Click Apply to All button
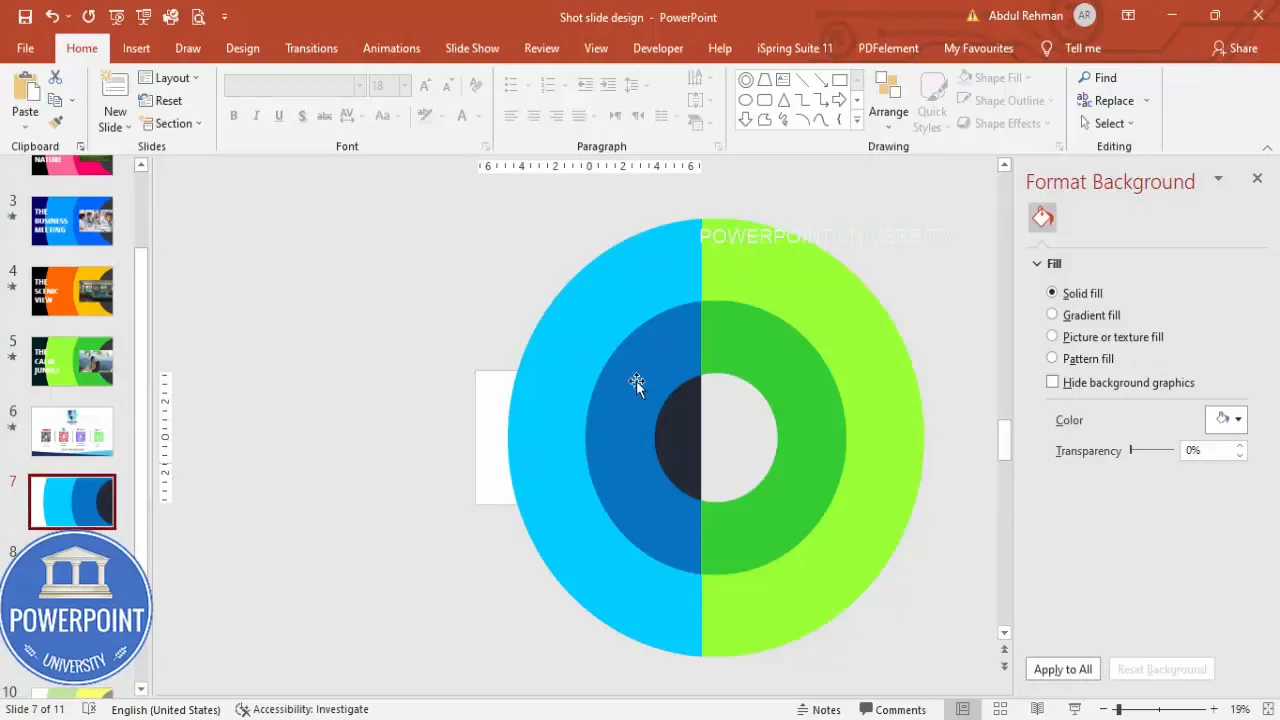Image resolution: width=1280 pixels, height=720 pixels. click(1063, 669)
